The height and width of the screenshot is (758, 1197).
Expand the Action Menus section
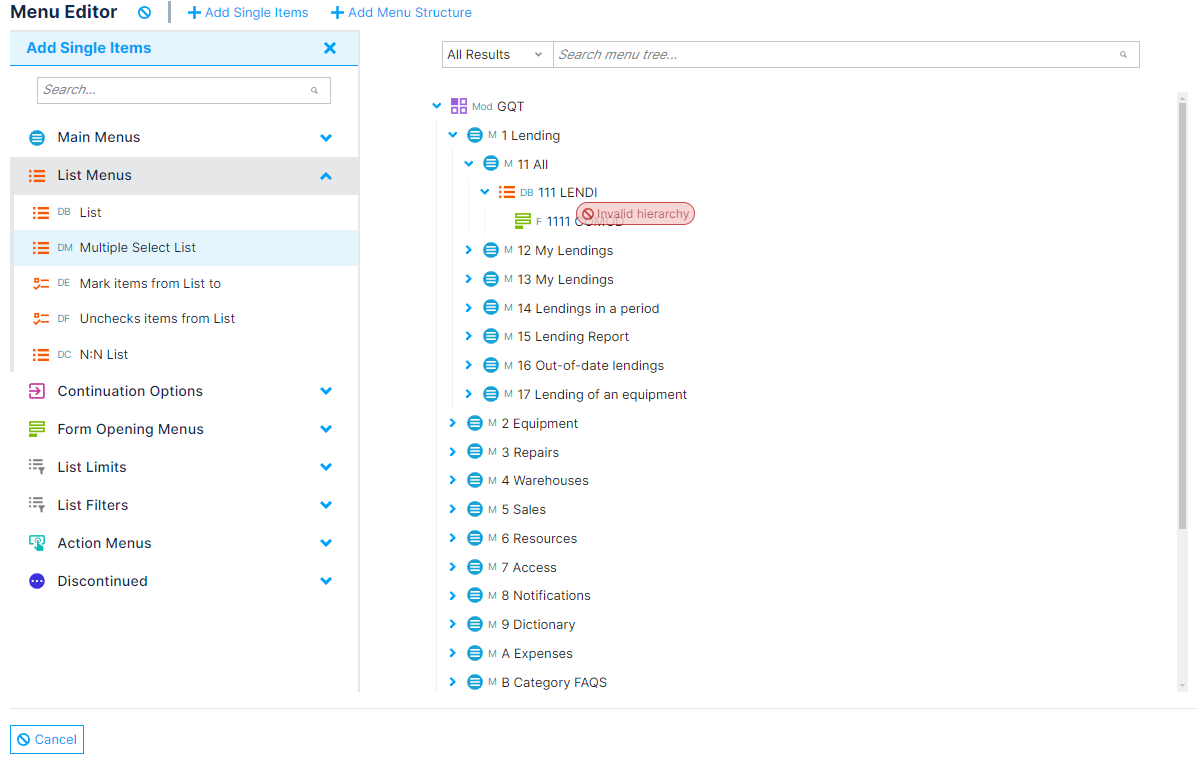click(326, 543)
